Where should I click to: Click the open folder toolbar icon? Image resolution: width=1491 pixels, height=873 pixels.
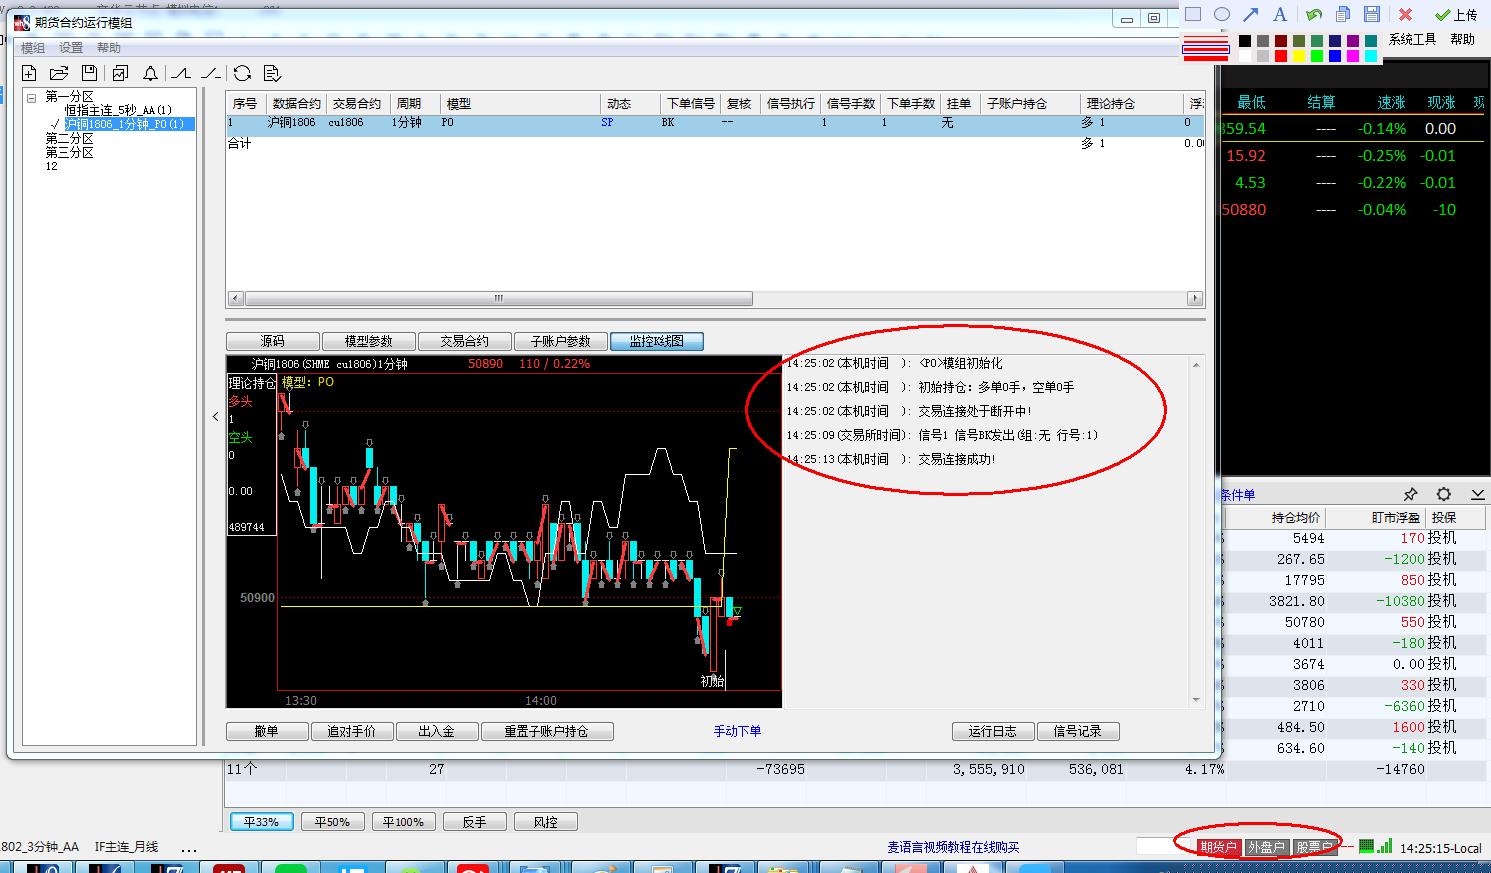click(x=59, y=73)
